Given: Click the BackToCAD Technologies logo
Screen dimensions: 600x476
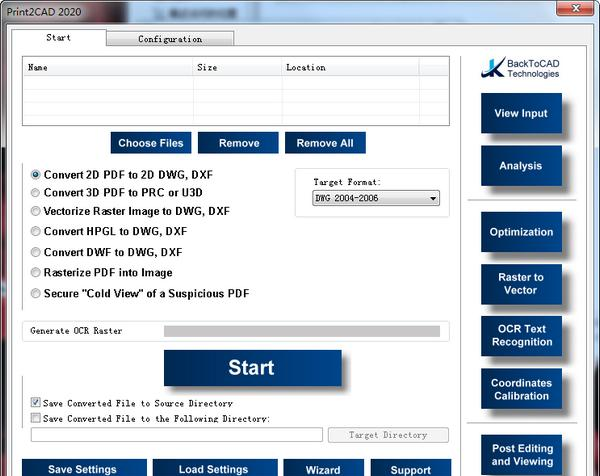Looking at the screenshot, I should 520,68.
